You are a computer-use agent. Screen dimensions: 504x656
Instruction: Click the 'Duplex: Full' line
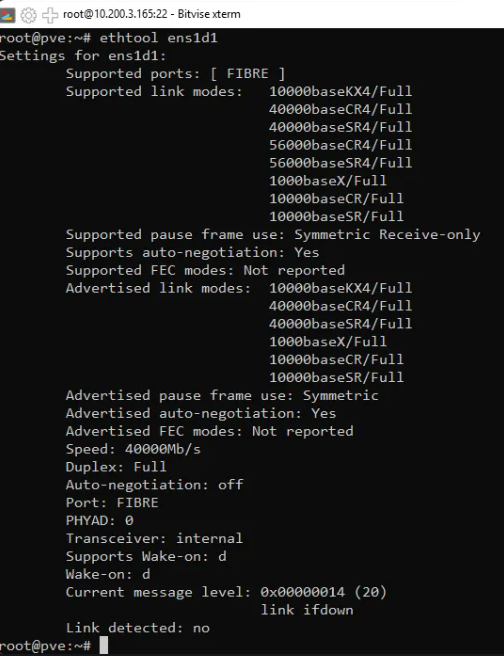[x=116, y=467]
